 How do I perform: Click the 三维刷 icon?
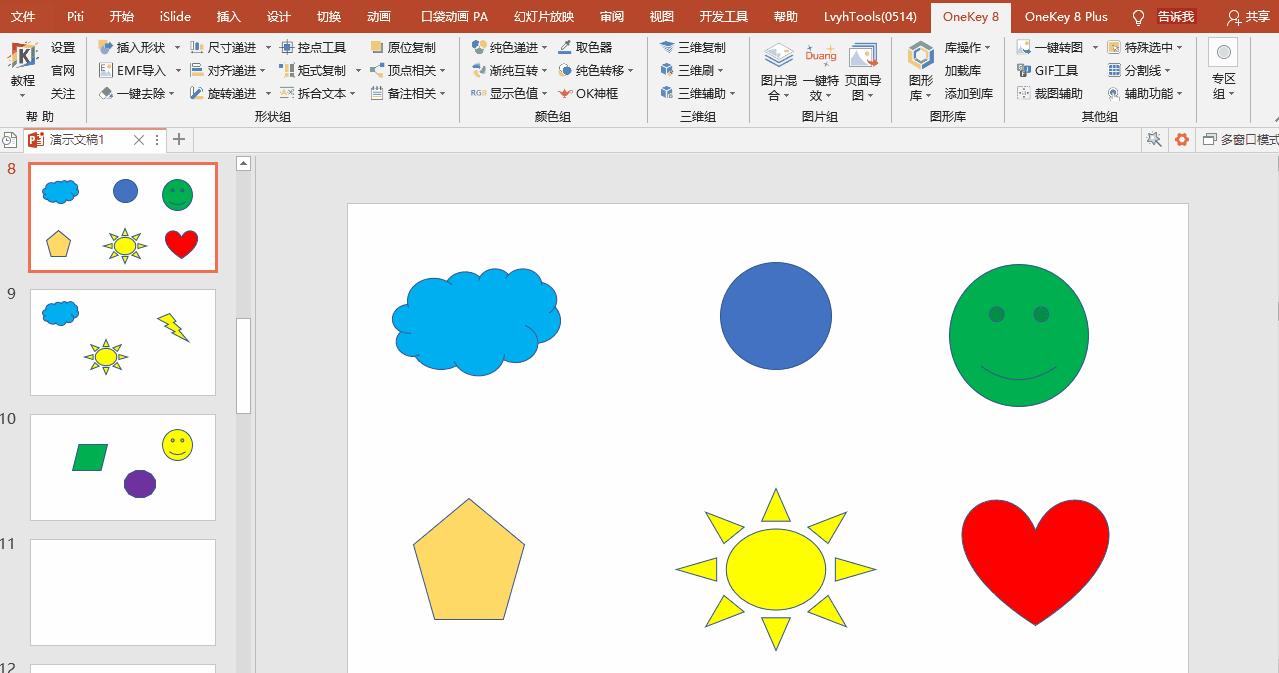click(667, 70)
